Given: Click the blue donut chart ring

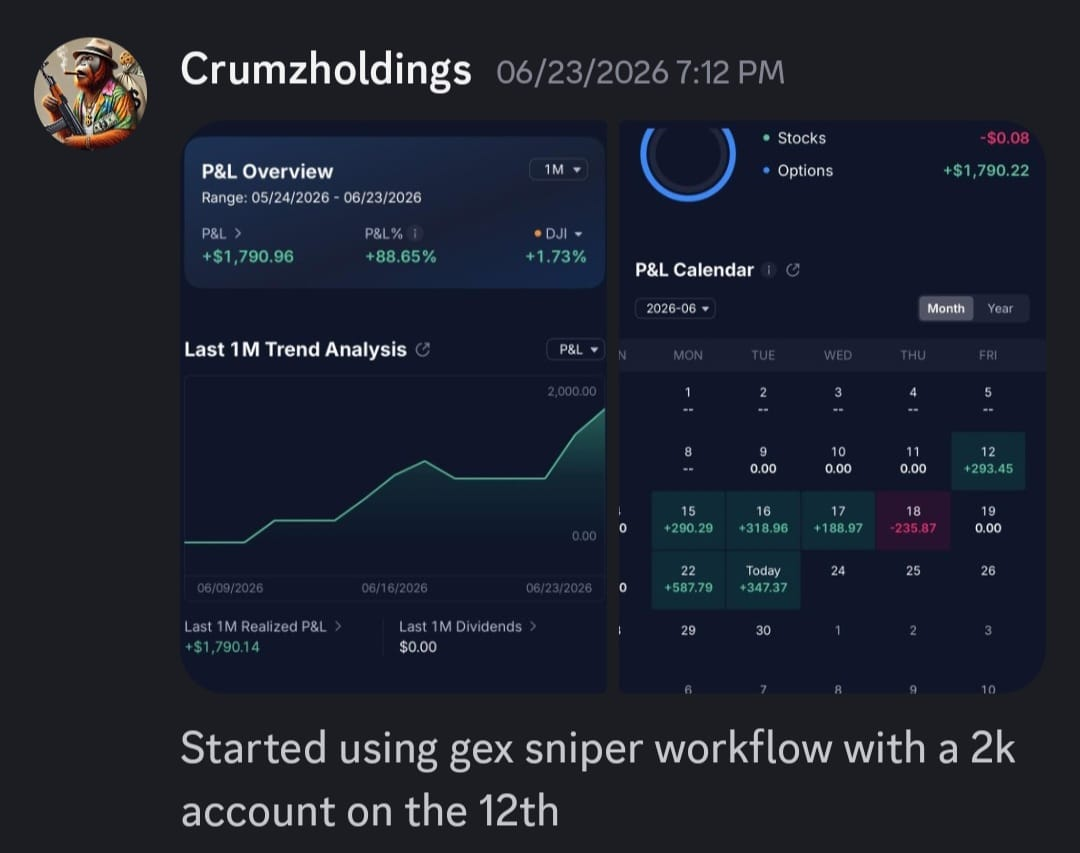Looking at the screenshot, I should pos(688,165).
